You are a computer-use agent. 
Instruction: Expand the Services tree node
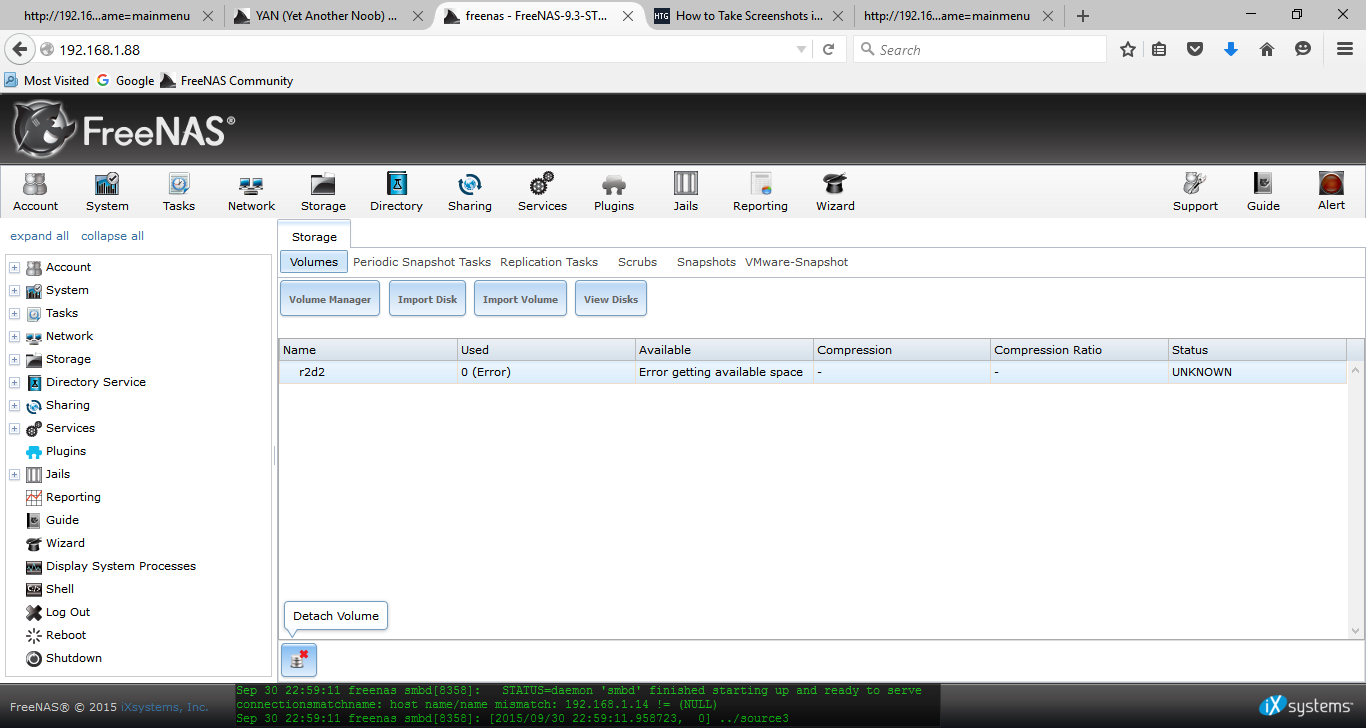[x=14, y=428]
